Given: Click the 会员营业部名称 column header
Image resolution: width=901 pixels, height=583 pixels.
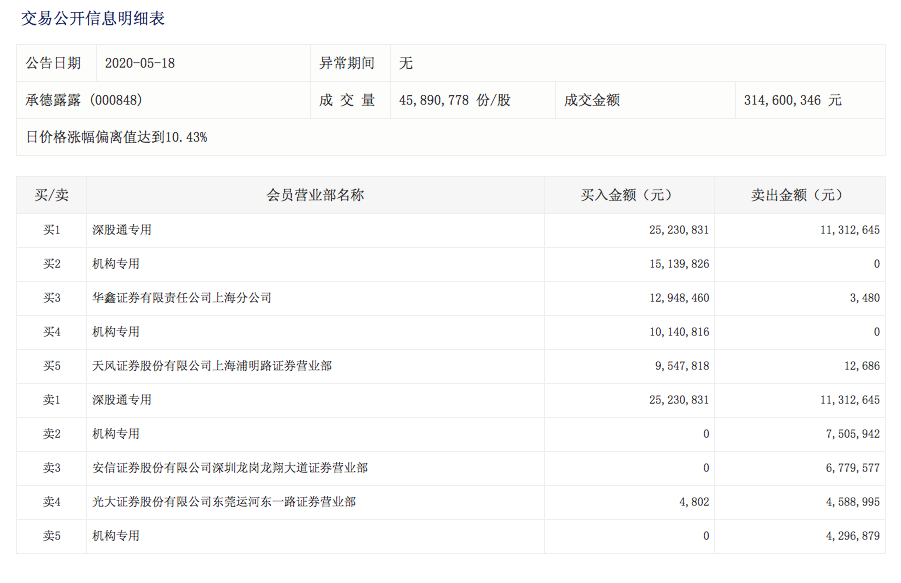Looking at the screenshot, I should pyautogui.click(x=315, y=195).
